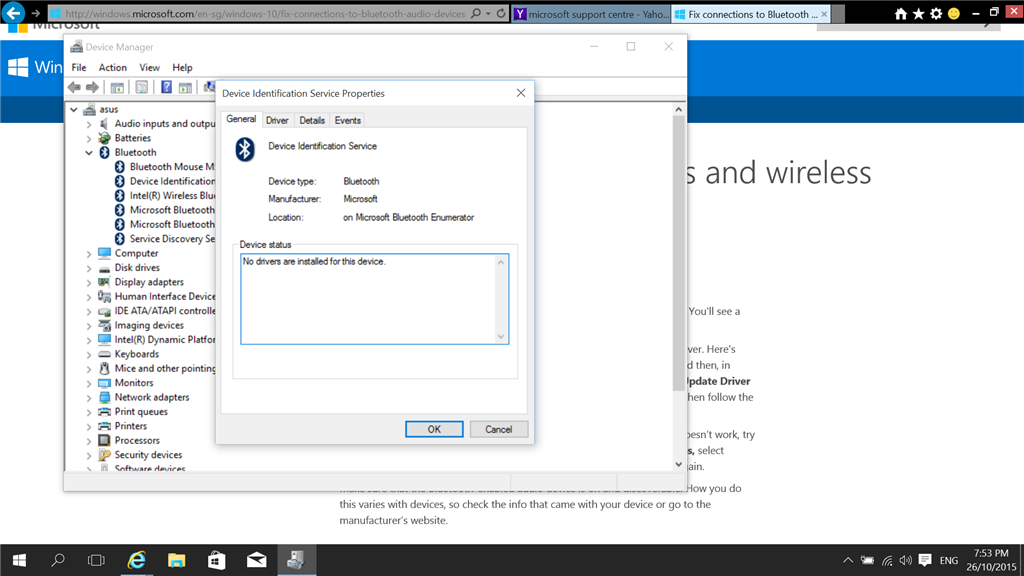Click the blue Help question-mark toolbar icon
The height and width of the screenshot is (576, 1024).
click(x=167, y=87)
